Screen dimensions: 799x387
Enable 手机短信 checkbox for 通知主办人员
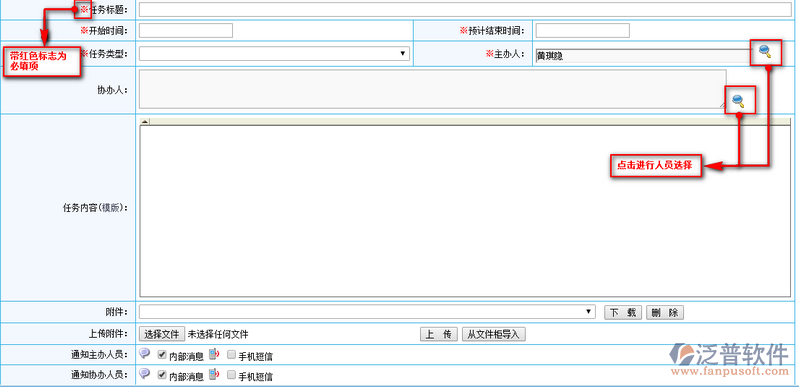point(231,354)
